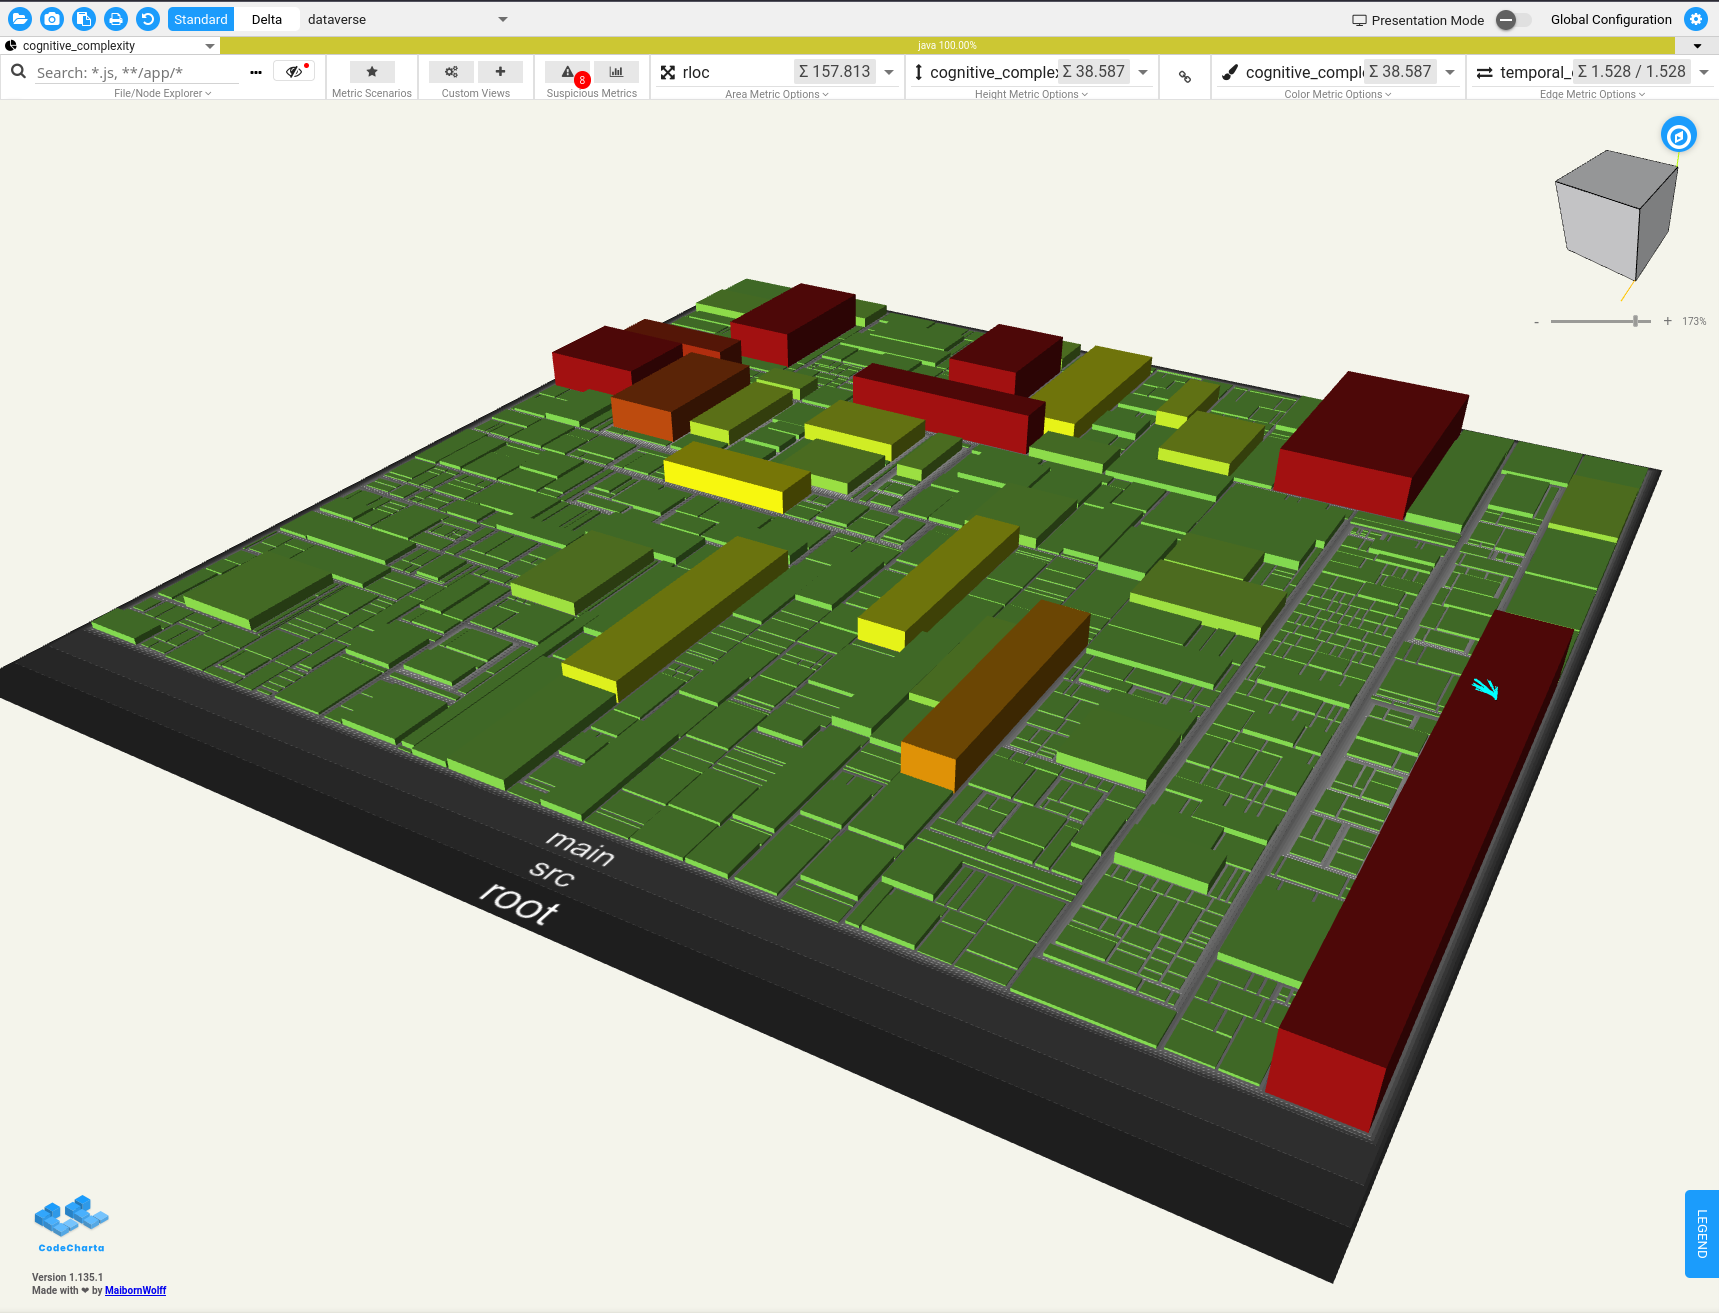The height and width of the screenshot is (1313, 1719).
Task: Open Metric Scenarios star button
Action: point(372,72)
